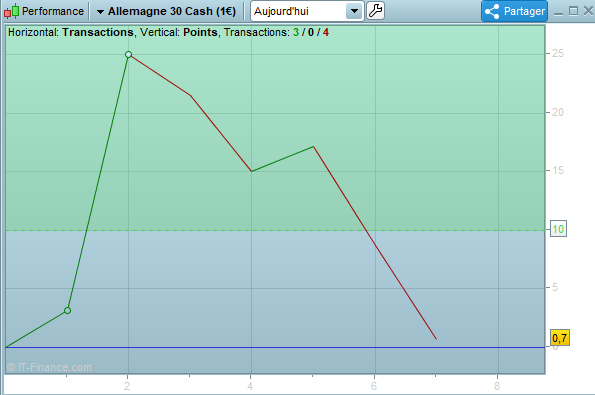Open the wrench settings icon
Screen dimensions: 595x395
pos(375,11)
